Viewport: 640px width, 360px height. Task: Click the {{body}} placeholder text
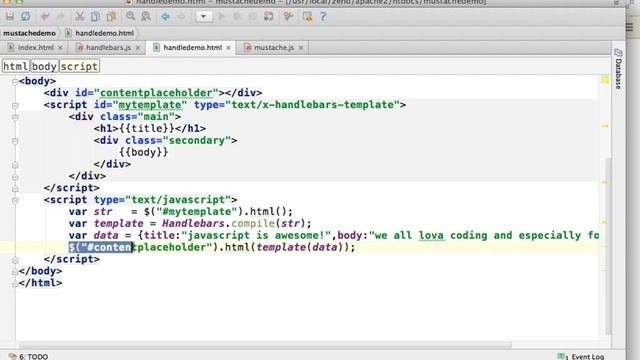144,152
